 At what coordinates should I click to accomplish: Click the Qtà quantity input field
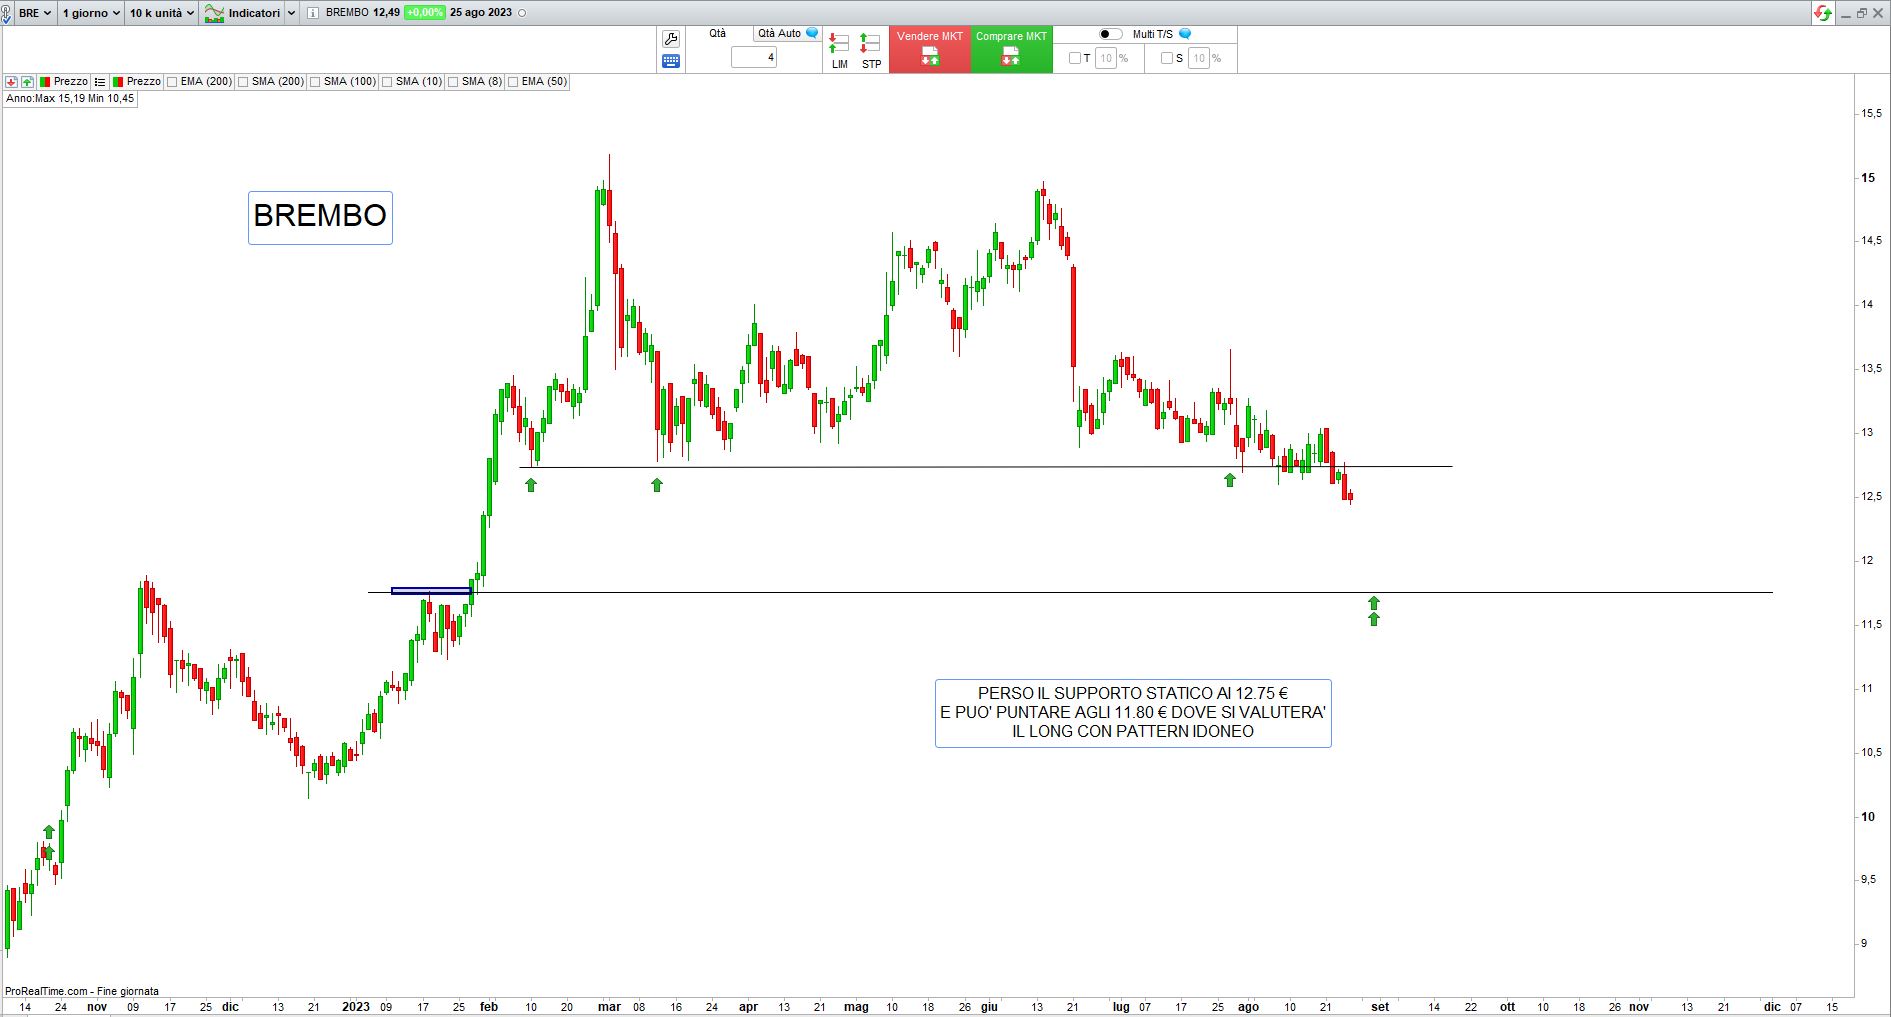[754, 58]
